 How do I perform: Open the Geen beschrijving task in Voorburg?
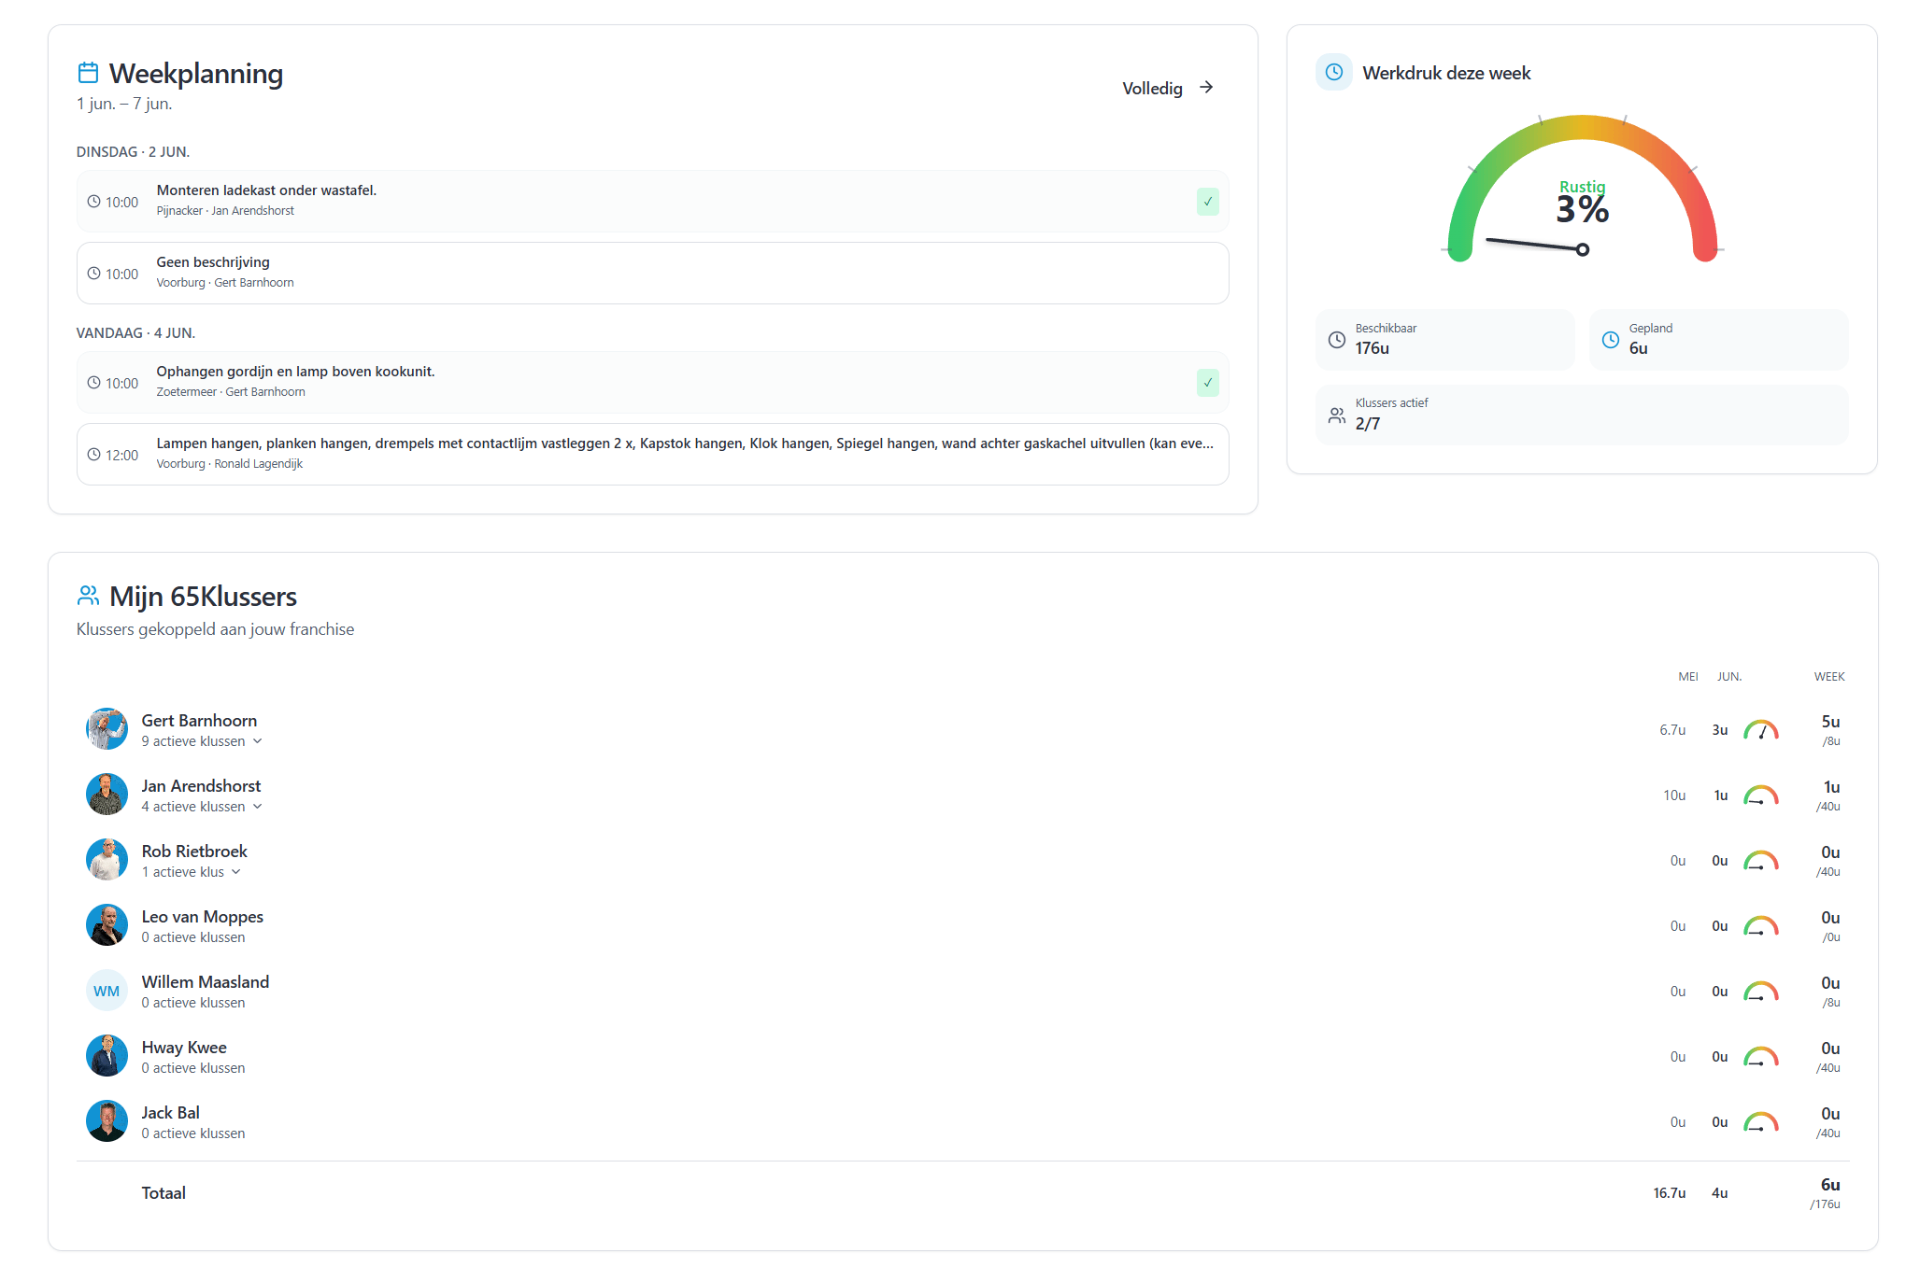652,273
